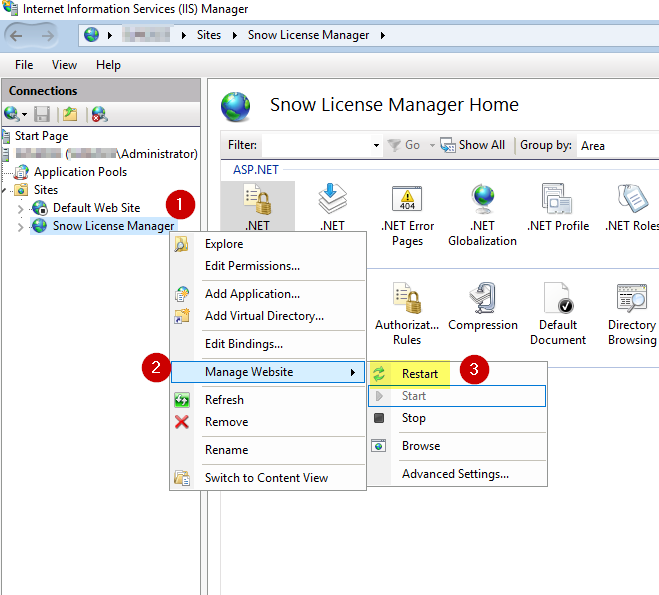Click the Forward navigation arrow
659x595 pixels.
pyautogui.click(x=48, y=36)
